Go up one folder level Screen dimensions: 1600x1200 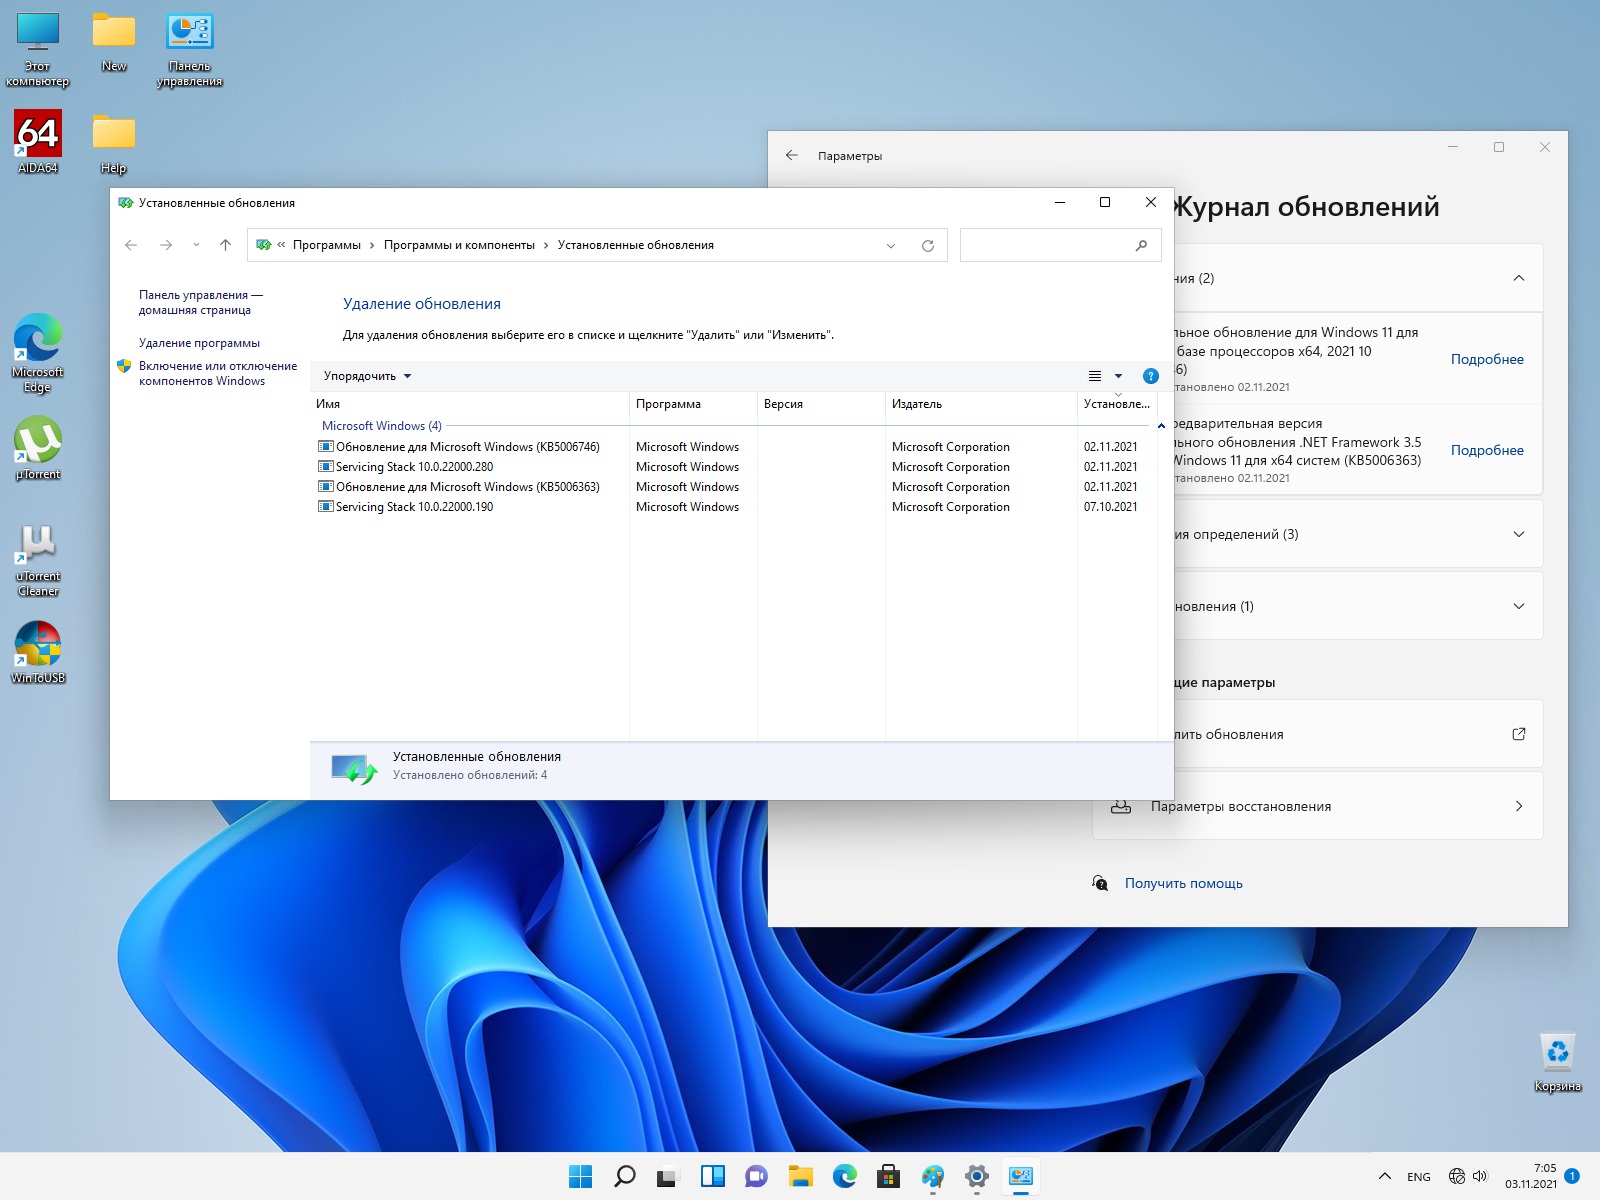225,245
